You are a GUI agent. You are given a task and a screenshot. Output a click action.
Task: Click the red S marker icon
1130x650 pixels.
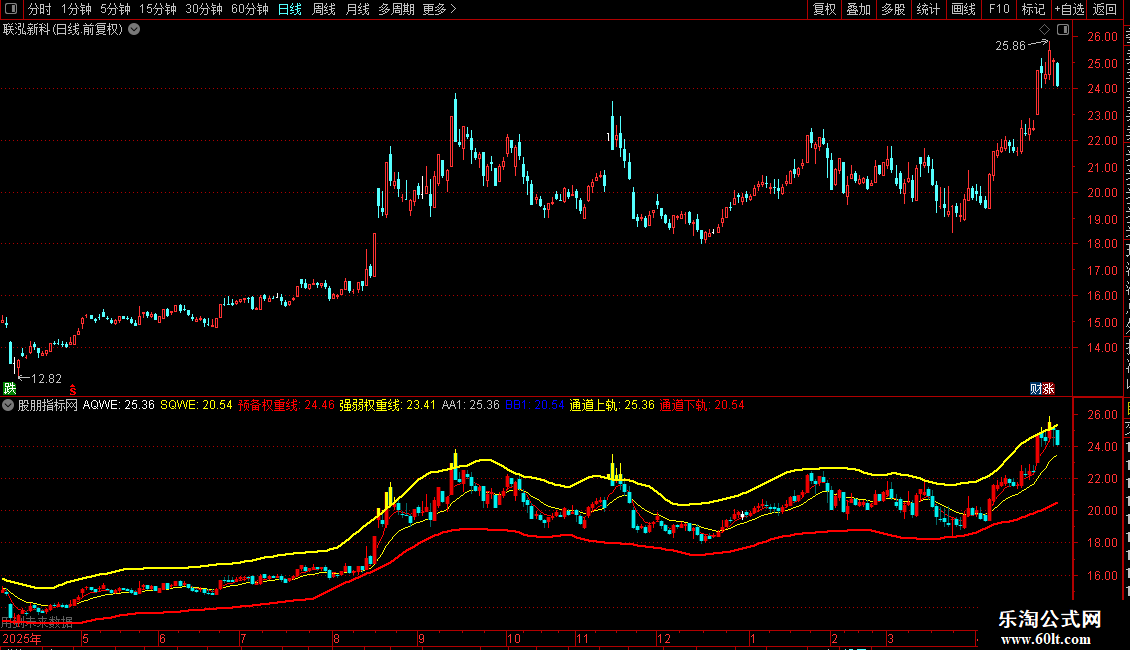[x=73, y=390]
